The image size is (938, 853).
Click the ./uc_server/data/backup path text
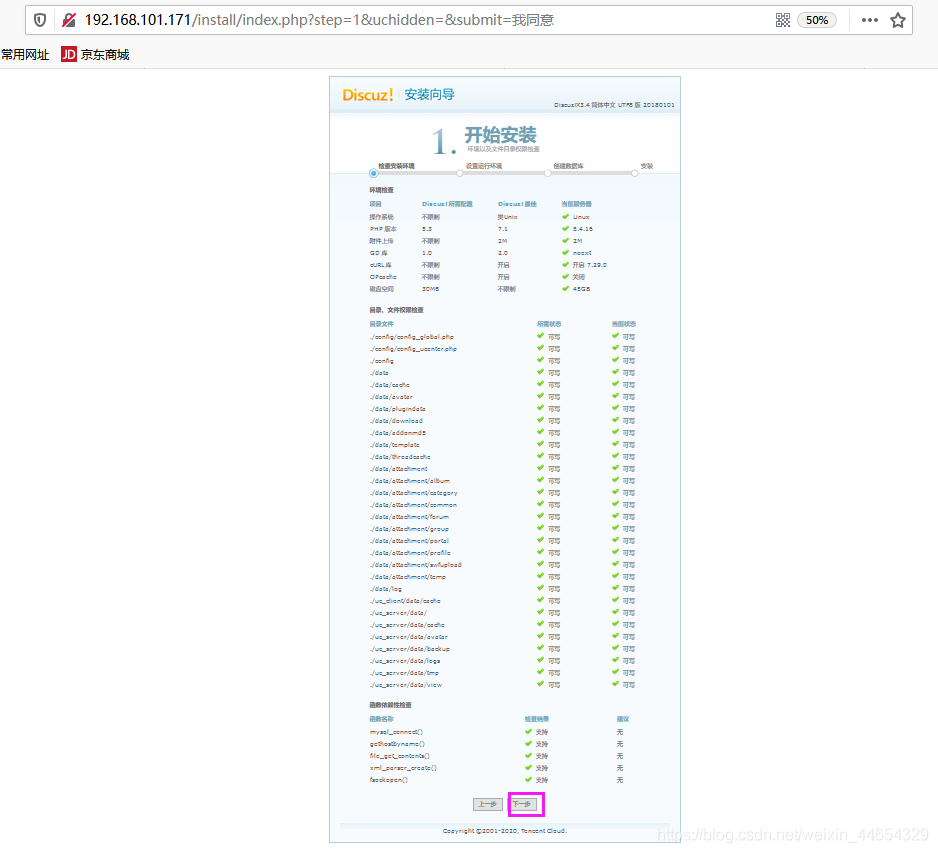pyautogui.click(x=410, y=648)
